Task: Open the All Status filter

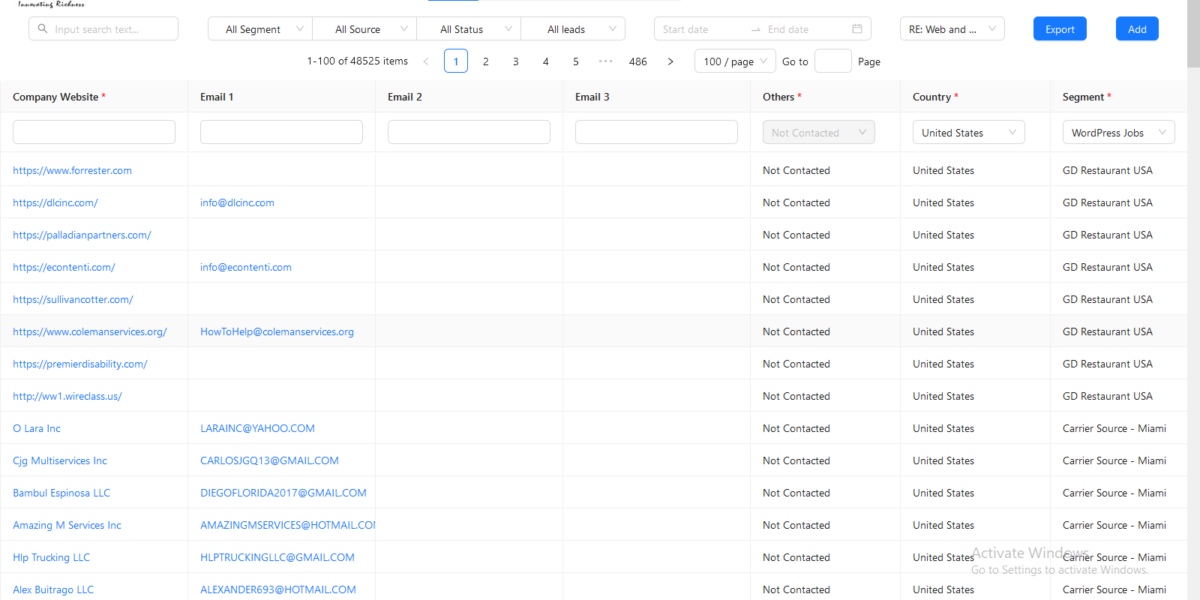Action: pyautogui.click(x=468, y=29)
